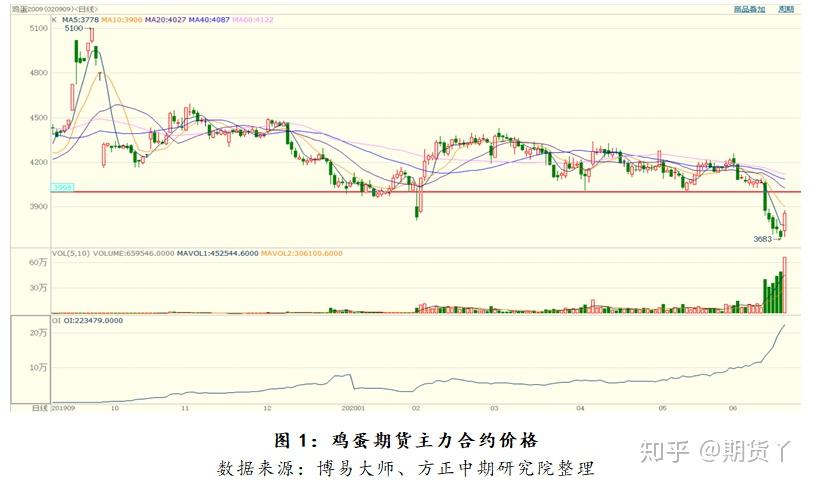814x484 pixels.
Task: Click the 知乎 @期货丫 watermark
Action: (x=716, y=451)
